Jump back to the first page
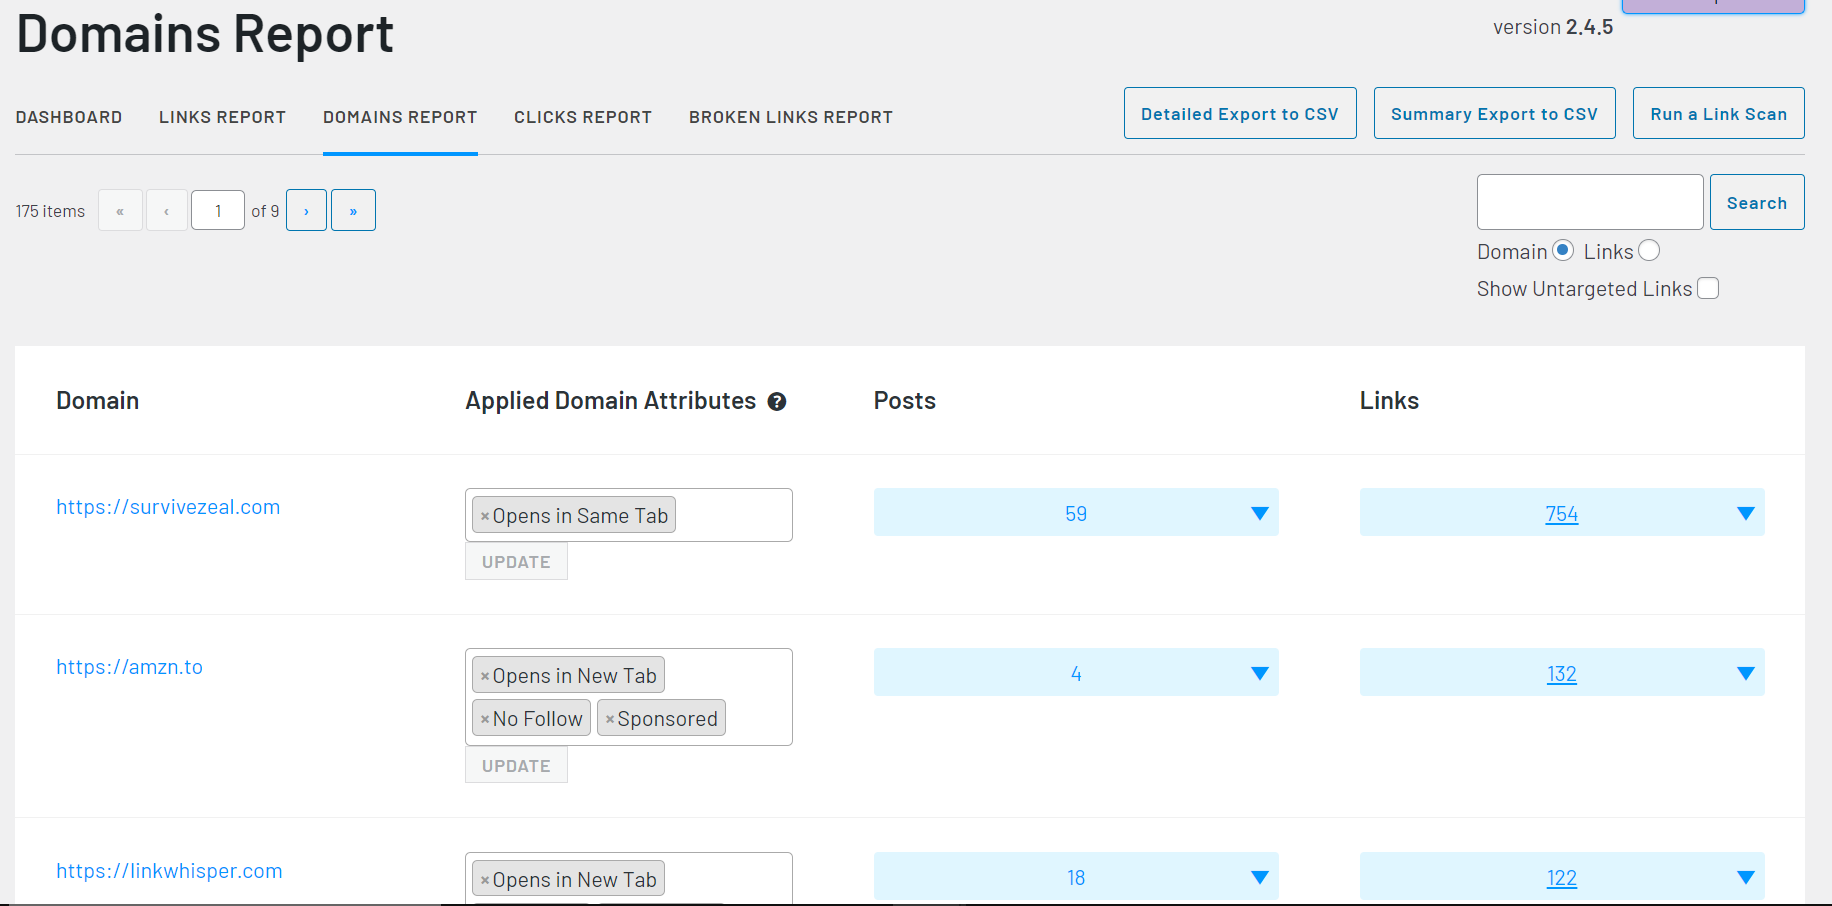This screenshot has width=1832, height=906. pyautogui.click(x=120, y=210)
